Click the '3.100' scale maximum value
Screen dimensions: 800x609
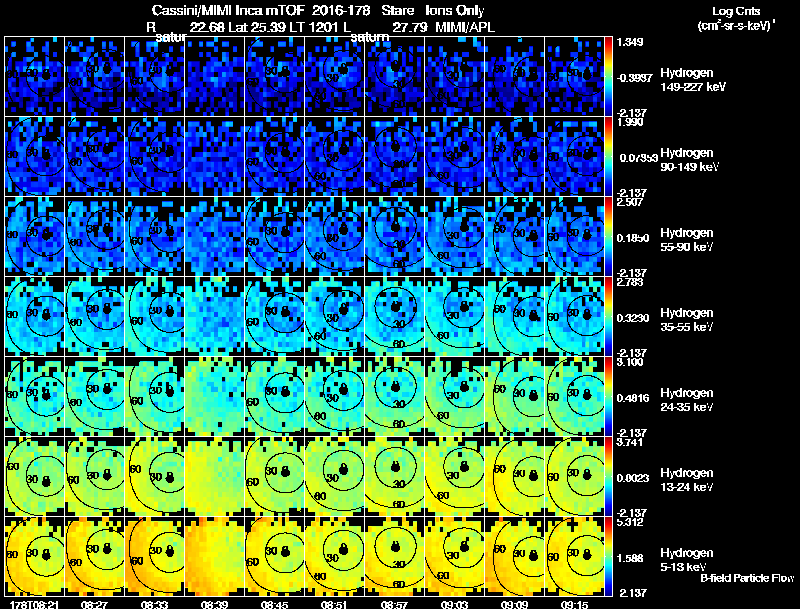630,362
